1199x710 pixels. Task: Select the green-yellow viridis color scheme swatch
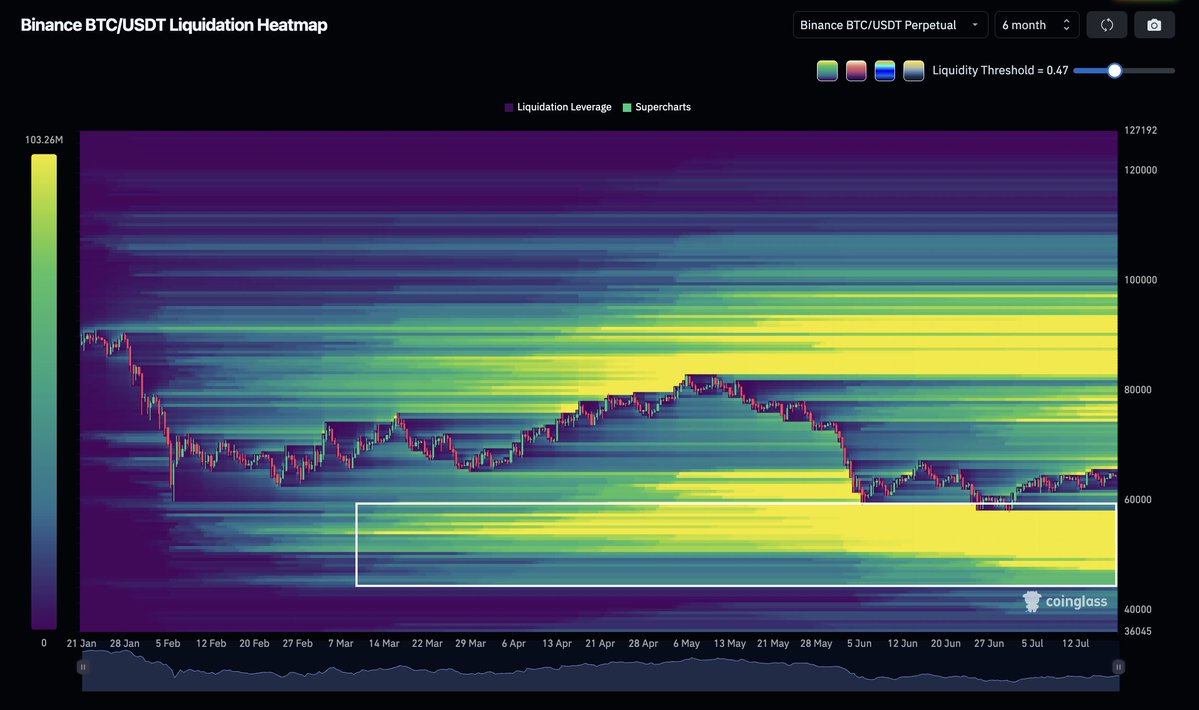[x=827, y=70]
